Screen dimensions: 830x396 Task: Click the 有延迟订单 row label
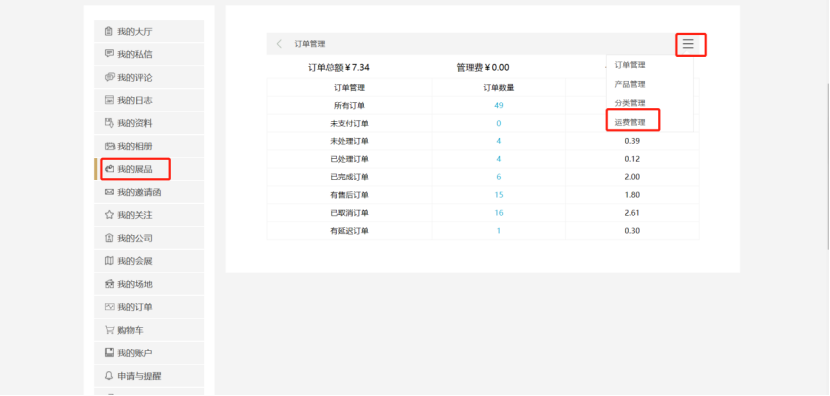tap(349, 231)
